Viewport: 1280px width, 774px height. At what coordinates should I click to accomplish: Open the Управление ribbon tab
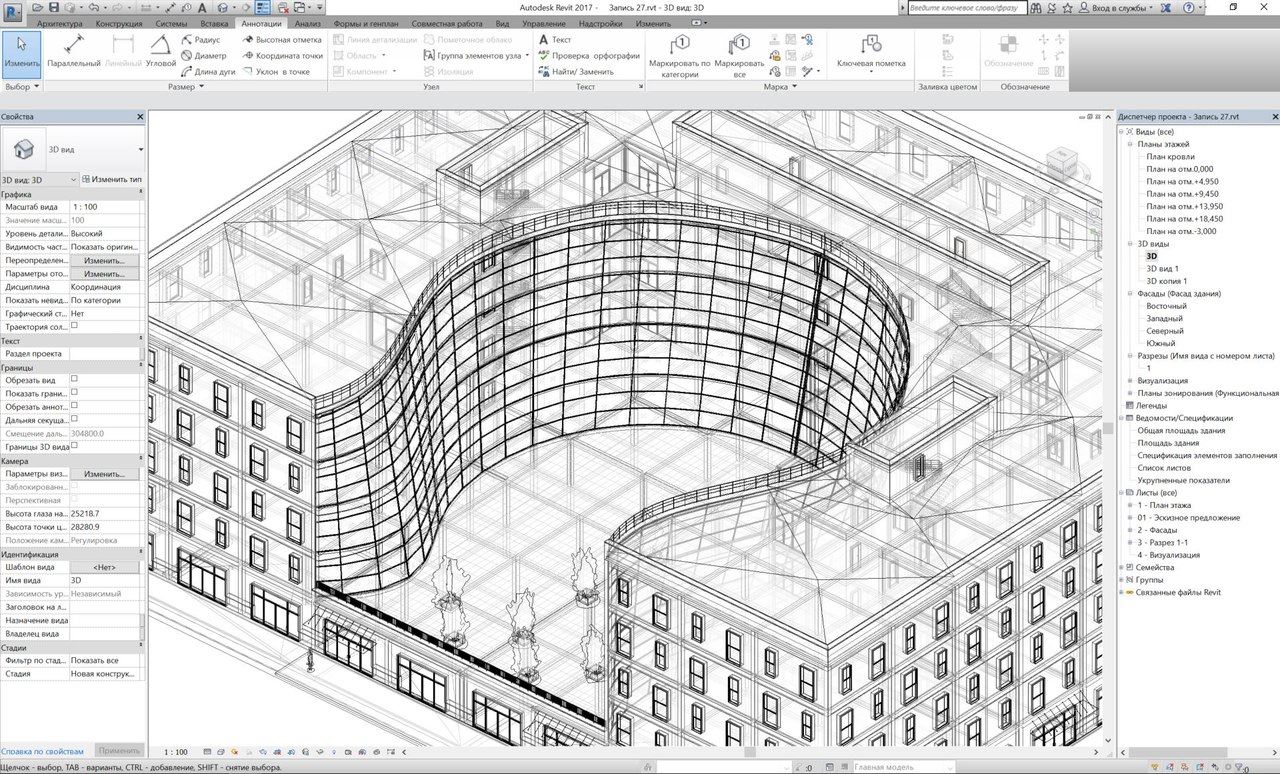tap(543, 22)
